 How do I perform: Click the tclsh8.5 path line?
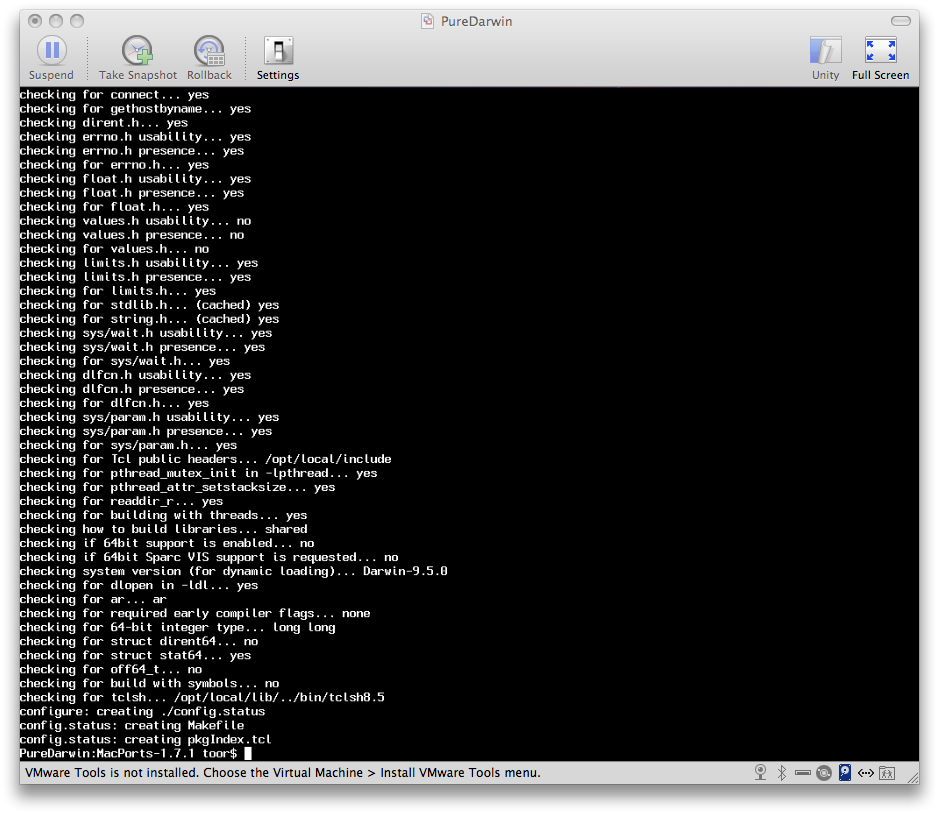coord(202,697)
